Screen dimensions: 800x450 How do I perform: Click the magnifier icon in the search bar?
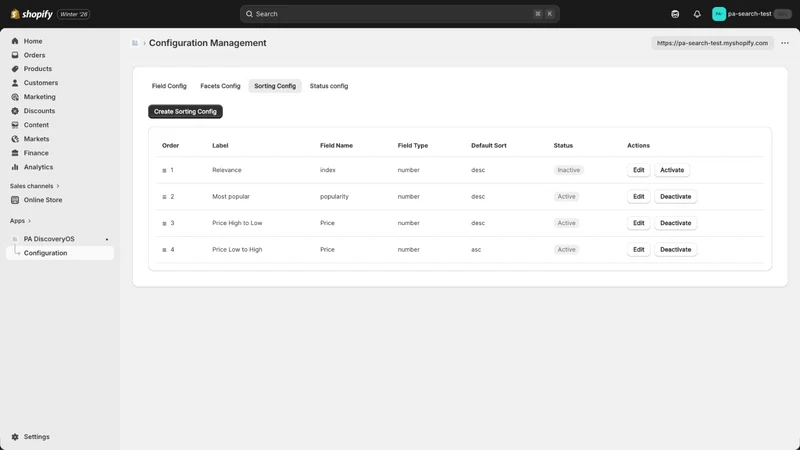tap(249, 14)
